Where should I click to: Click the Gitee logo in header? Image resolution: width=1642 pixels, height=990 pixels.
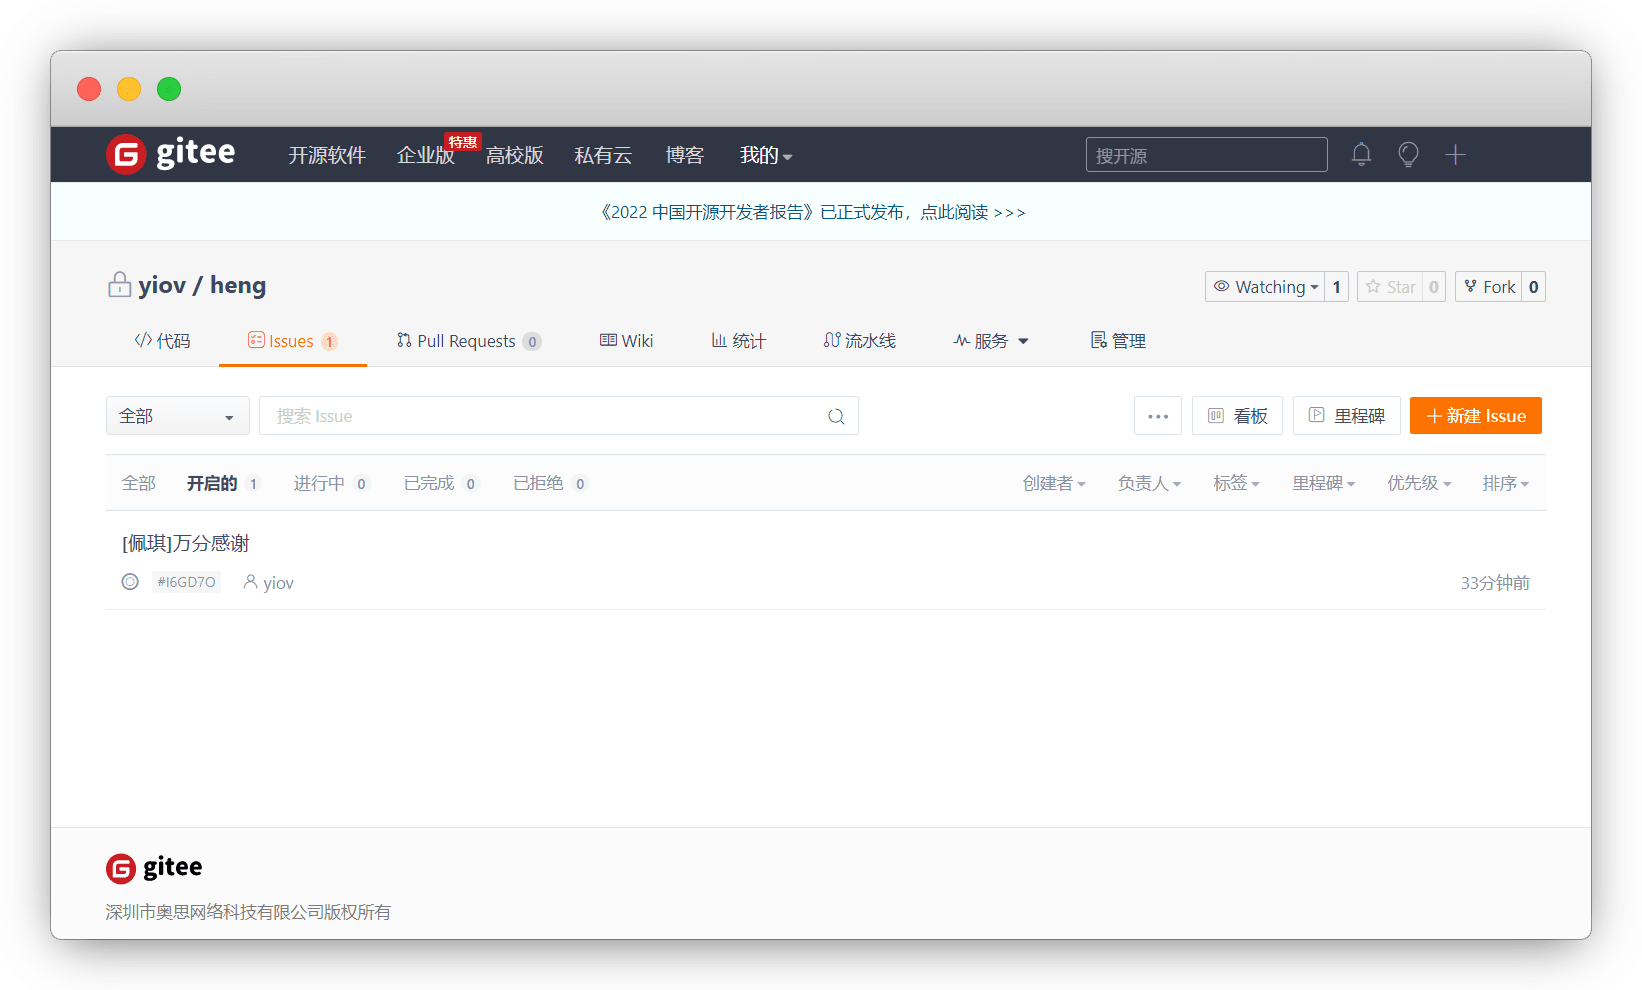[x=171, y=154]
